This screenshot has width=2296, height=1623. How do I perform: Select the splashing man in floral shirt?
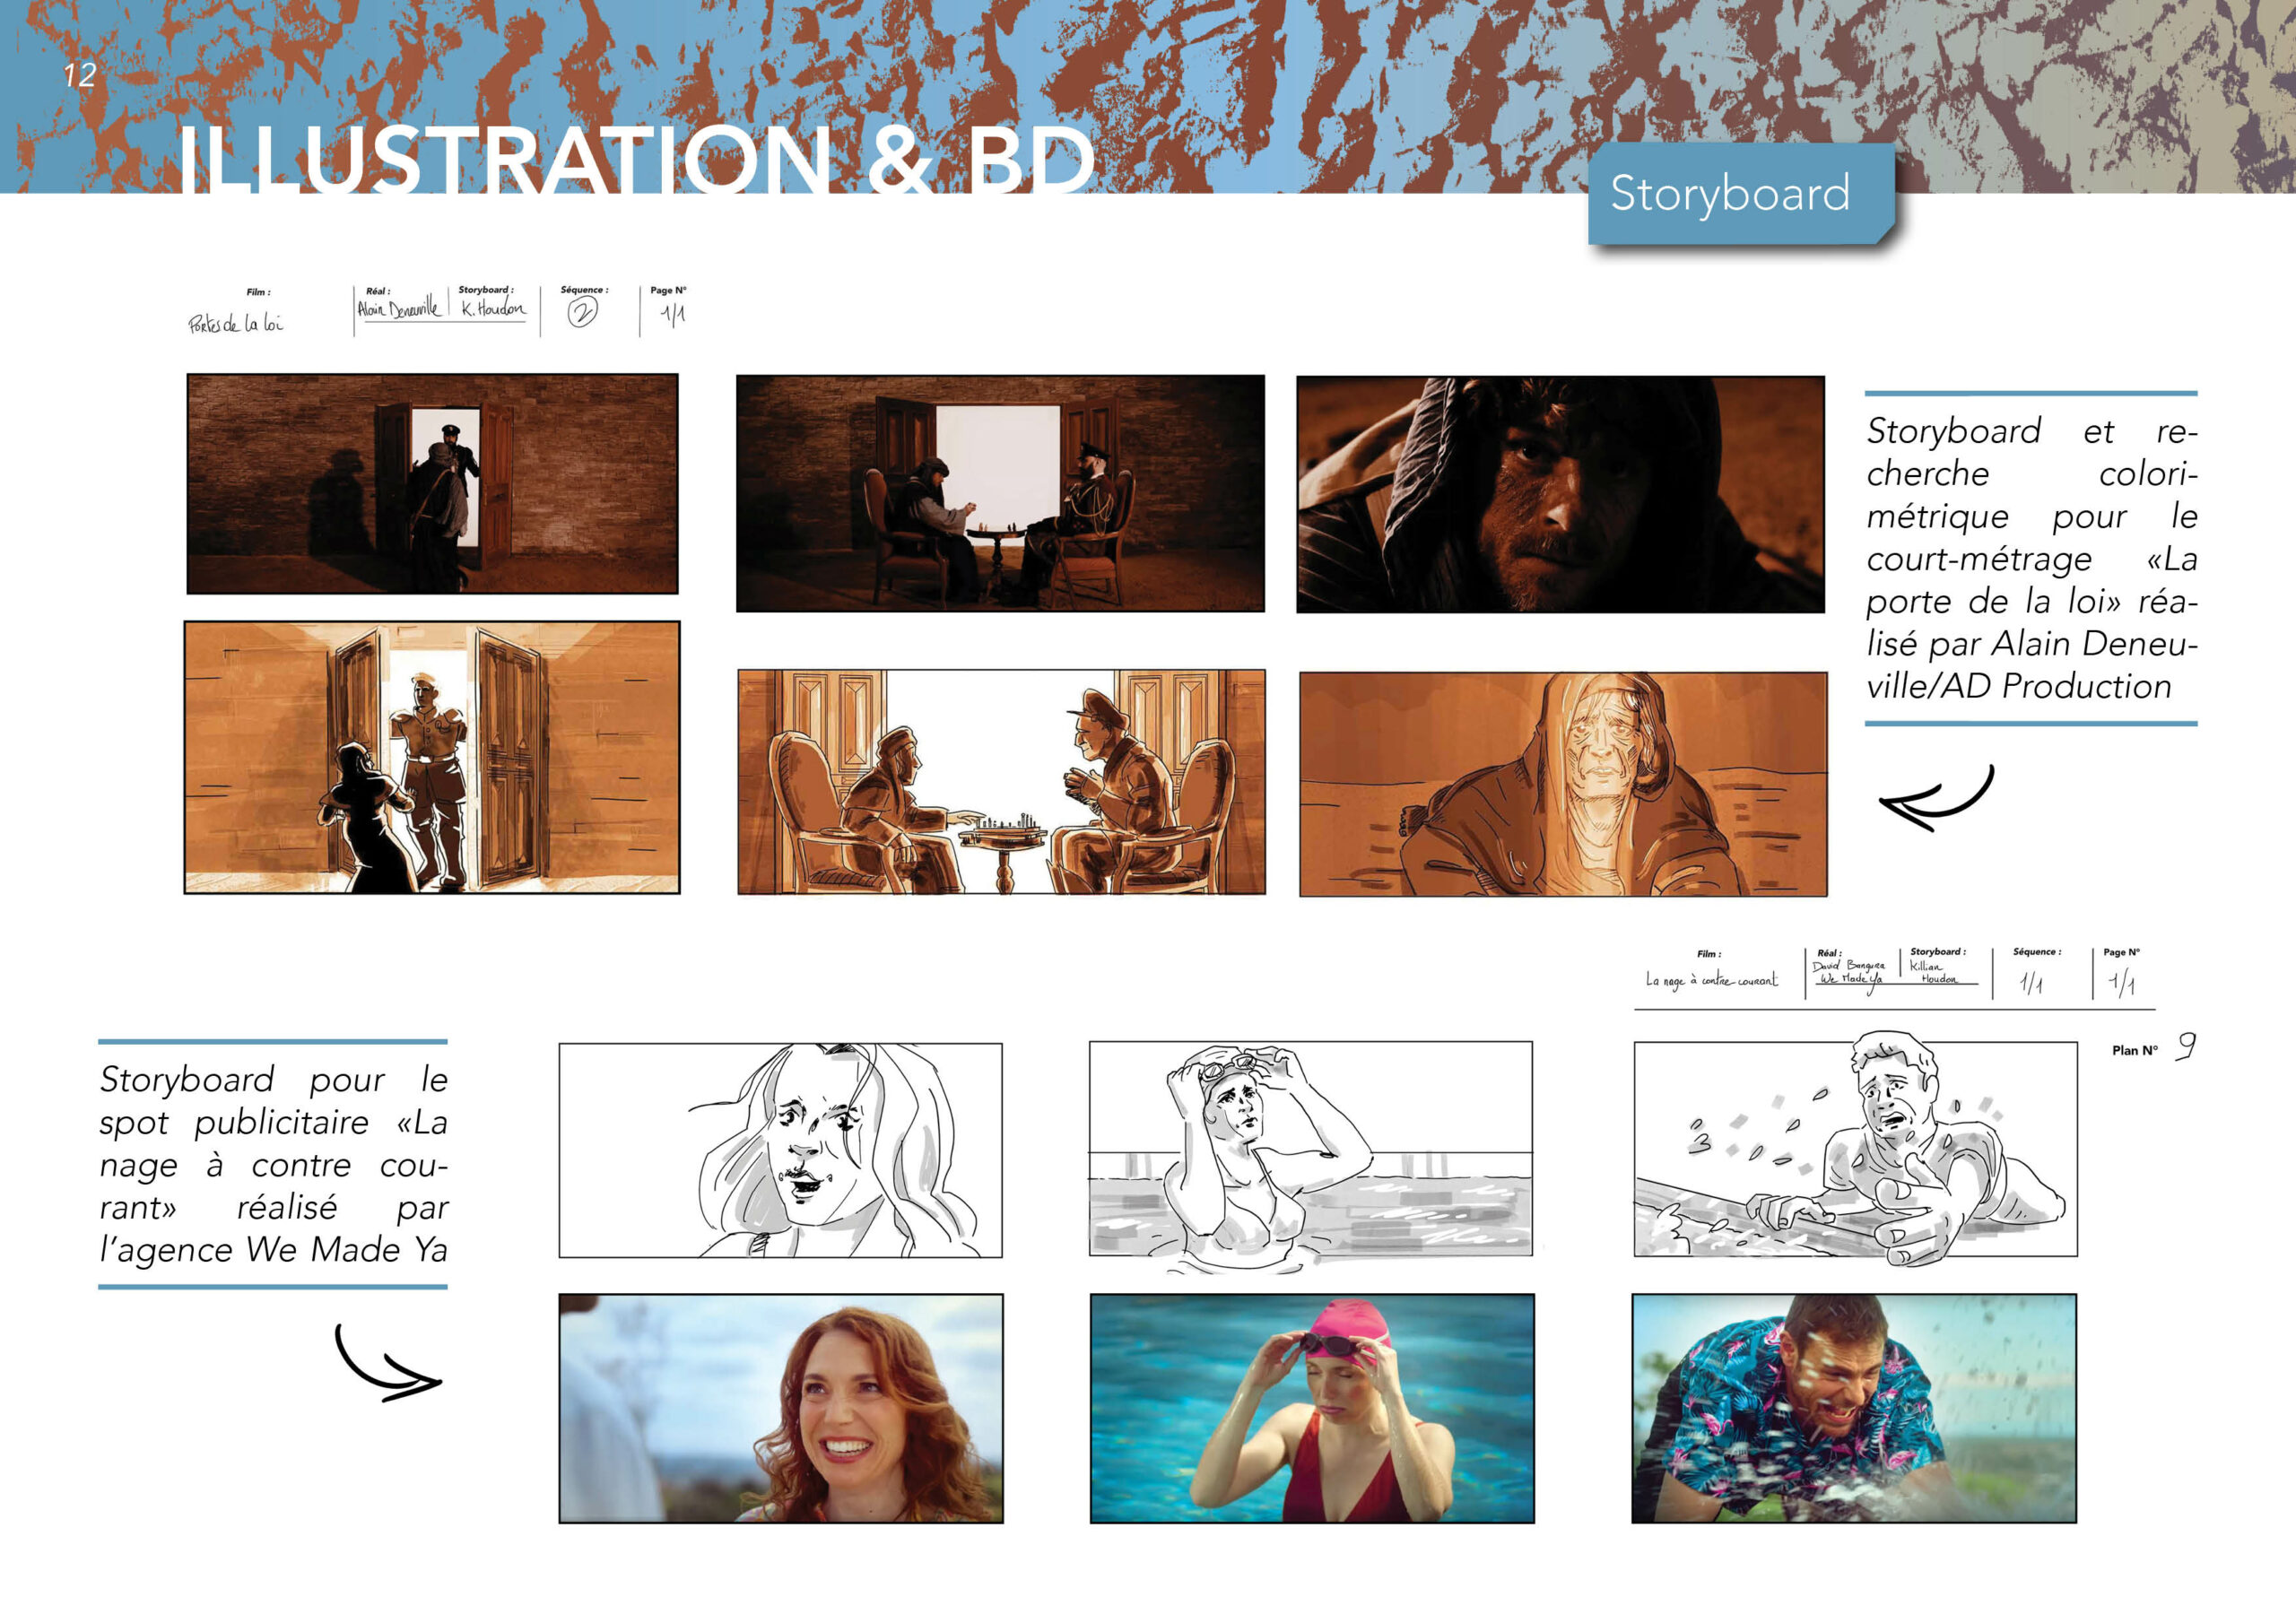point(1853,1408)
